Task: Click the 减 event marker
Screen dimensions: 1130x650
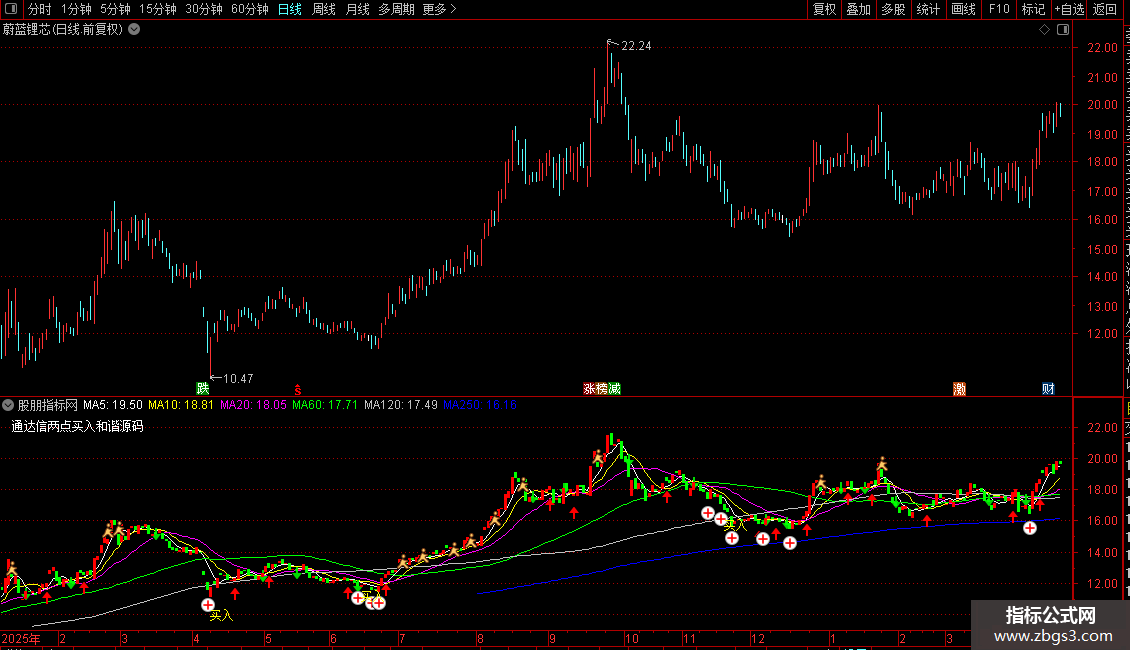Action: pyautogui.click(x=615, y=389)
